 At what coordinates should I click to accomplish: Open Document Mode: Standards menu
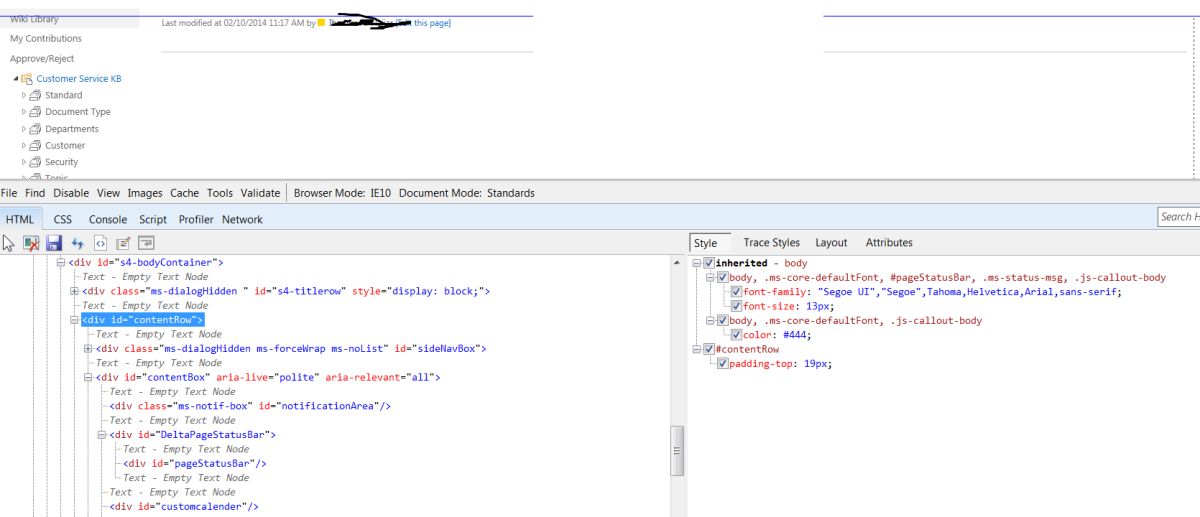467,193
